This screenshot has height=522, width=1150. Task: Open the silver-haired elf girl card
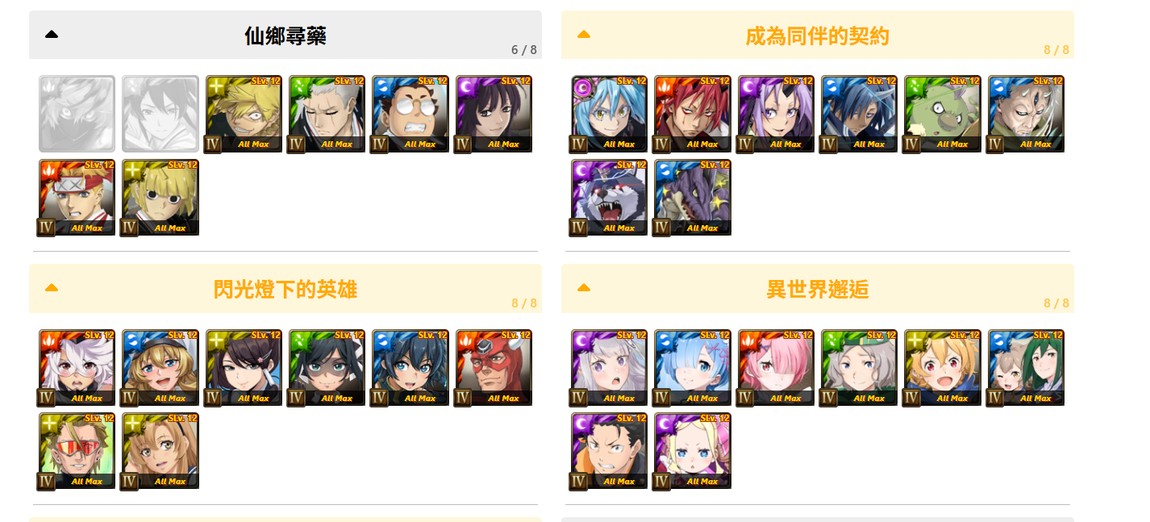[609, 368]
